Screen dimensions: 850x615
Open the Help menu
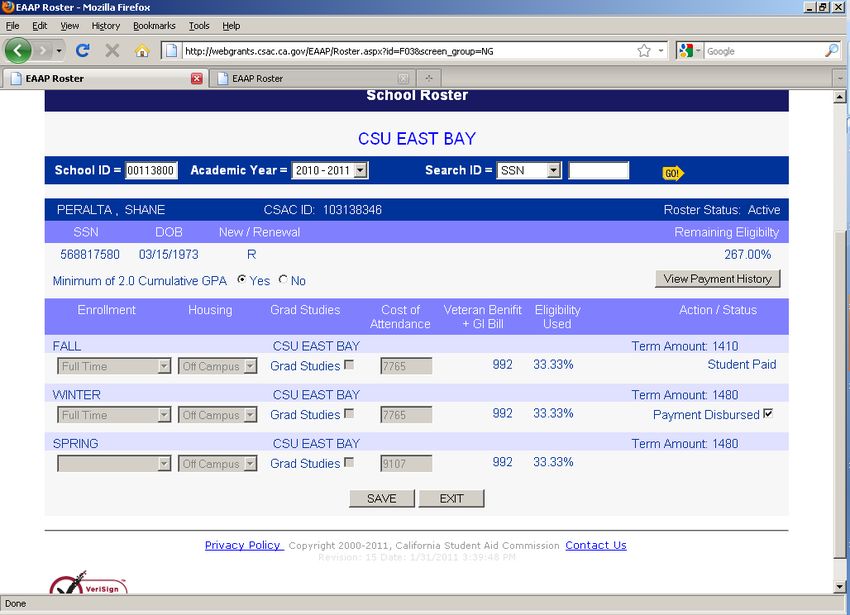[231, 25]
